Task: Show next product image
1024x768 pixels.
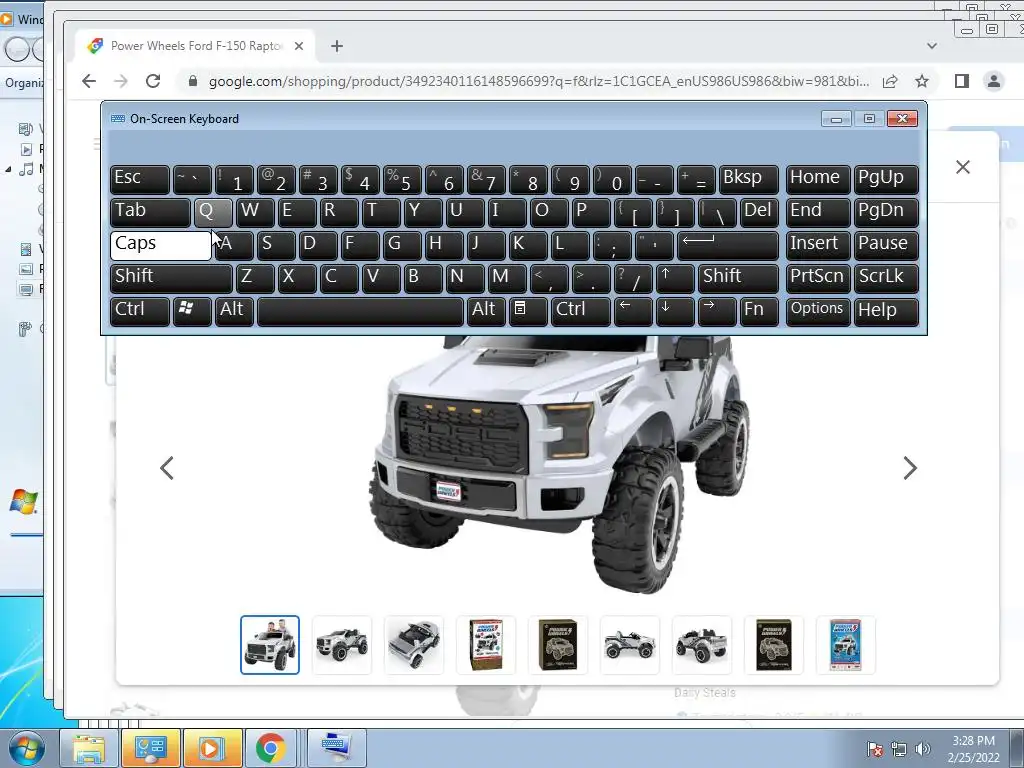Action: click(x=910, y=468)
